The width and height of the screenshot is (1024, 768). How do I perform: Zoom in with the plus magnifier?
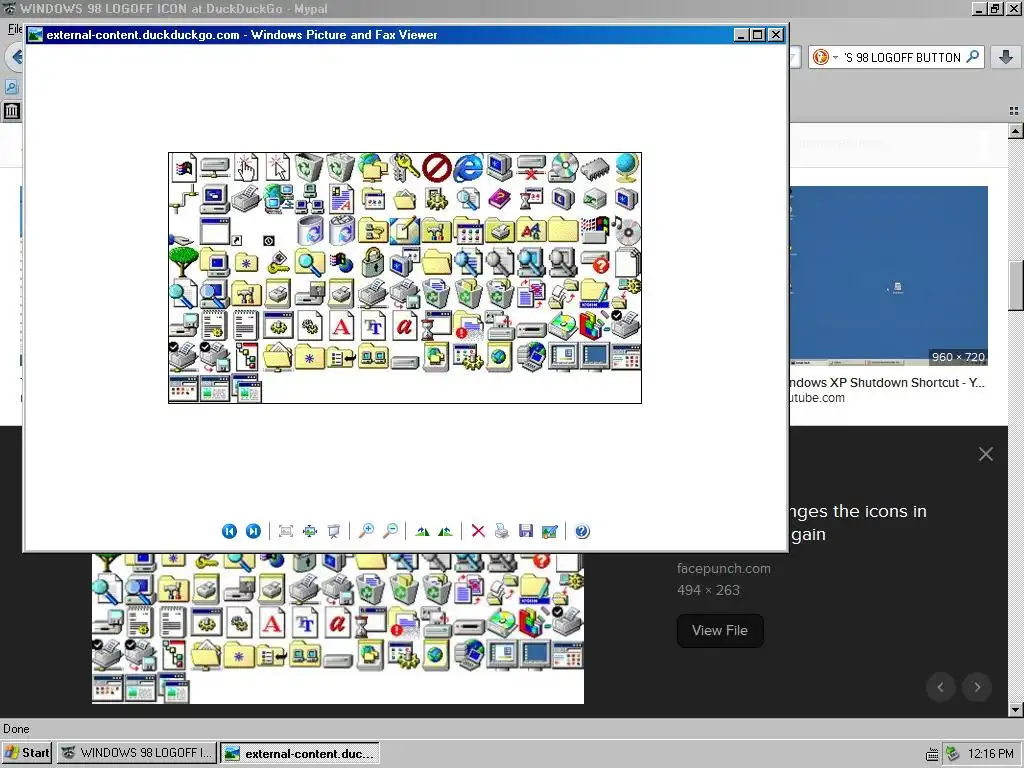click(x=366, y=531)
